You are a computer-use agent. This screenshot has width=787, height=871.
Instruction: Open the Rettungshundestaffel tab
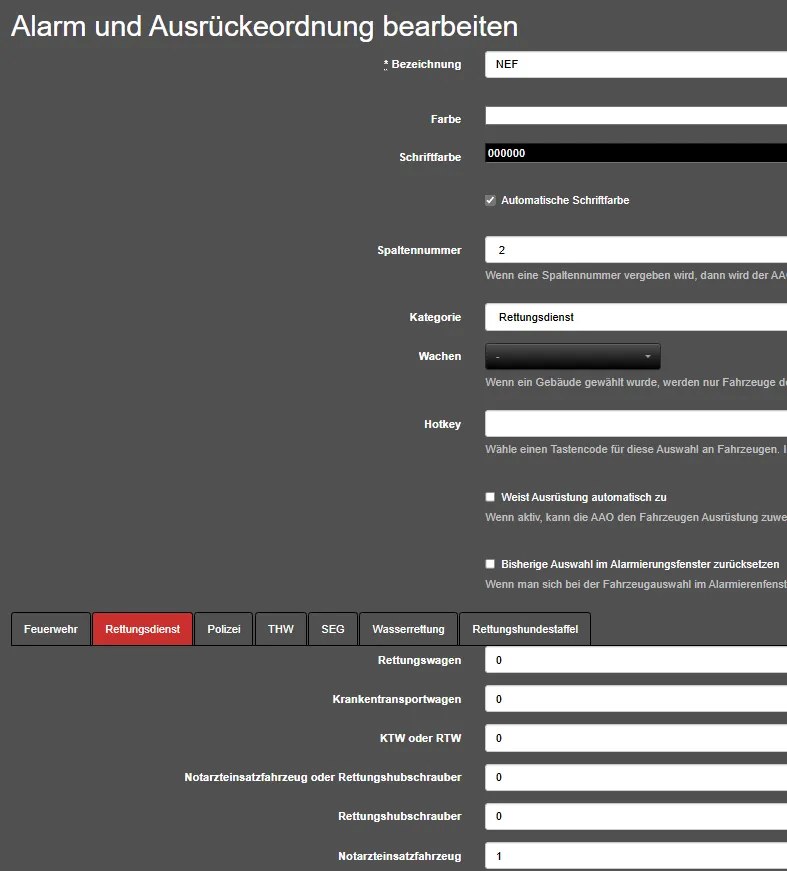525,629
